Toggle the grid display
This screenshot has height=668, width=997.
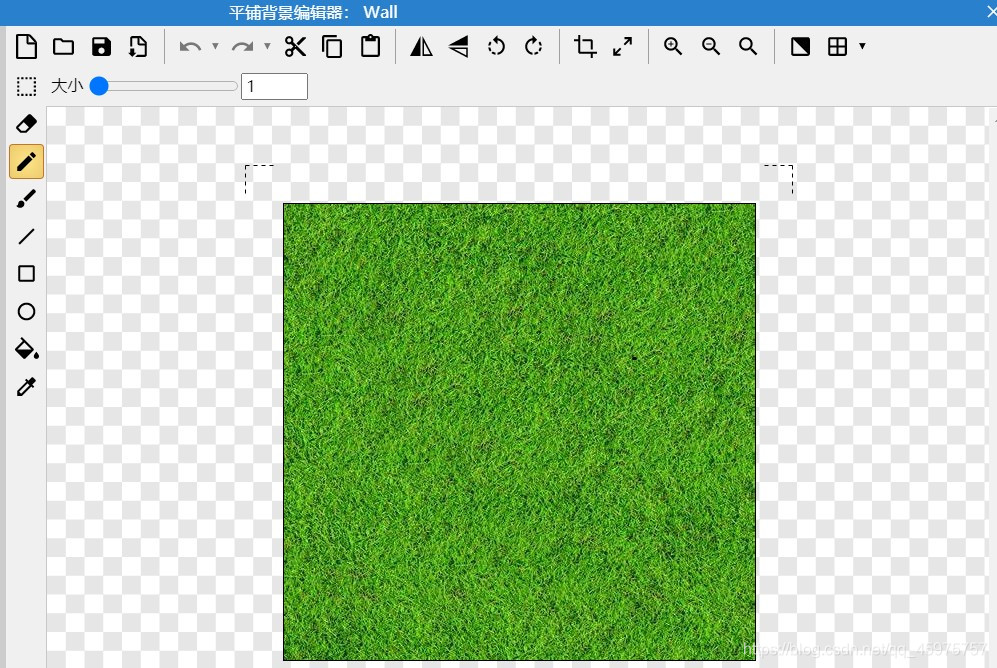point(837,46)
